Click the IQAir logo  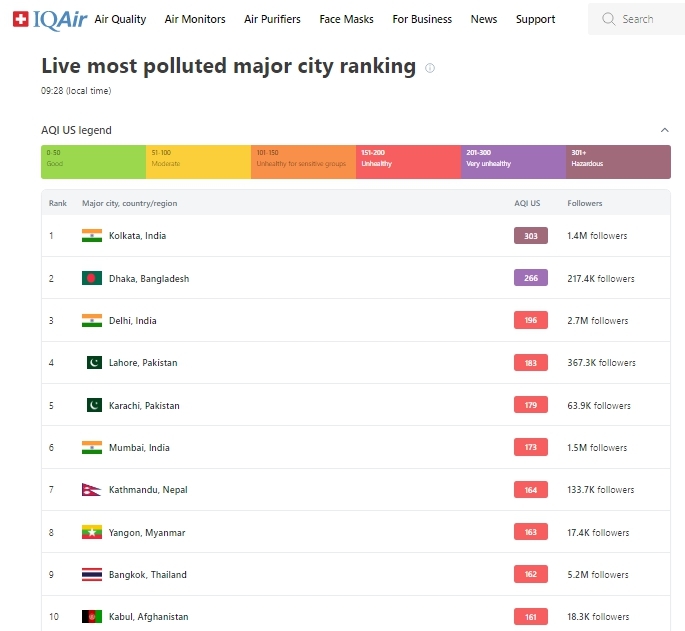point(49,18)
